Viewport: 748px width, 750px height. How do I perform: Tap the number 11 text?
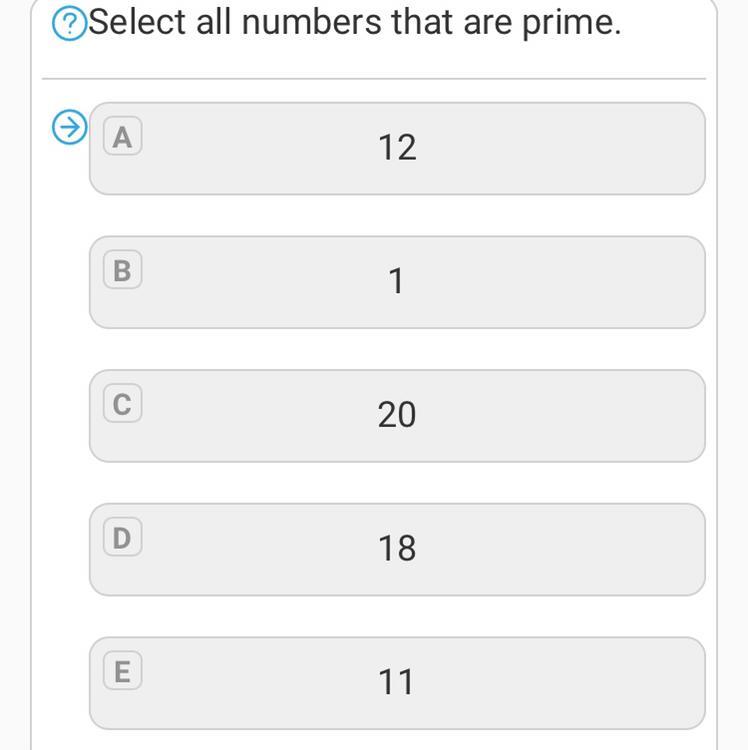397,682
